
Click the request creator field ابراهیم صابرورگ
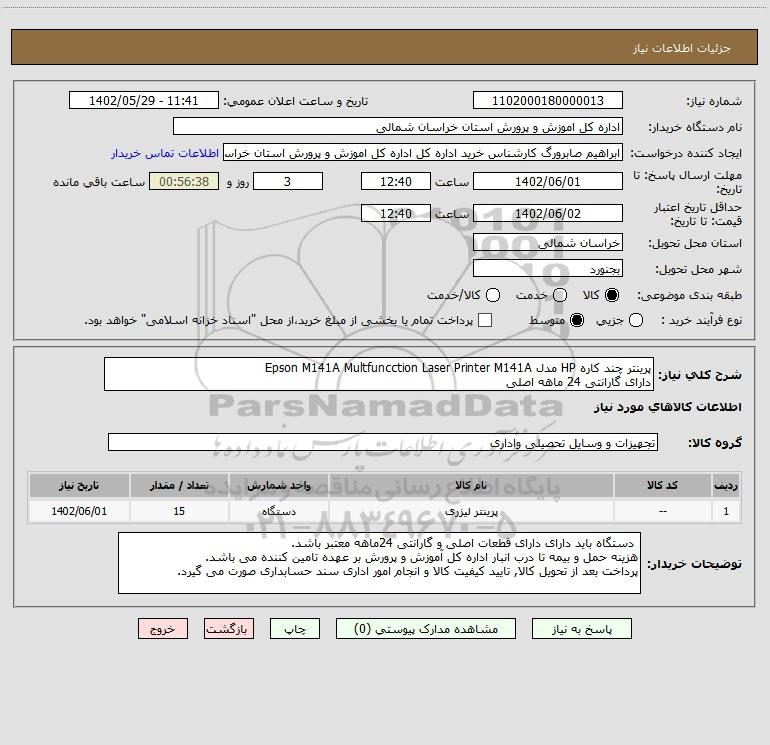pyautogui.click(x=423, y=153)
